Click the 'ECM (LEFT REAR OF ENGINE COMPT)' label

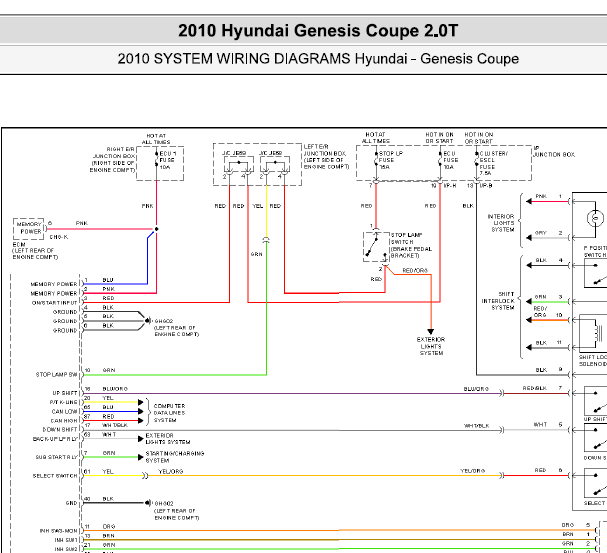point(35,251)
